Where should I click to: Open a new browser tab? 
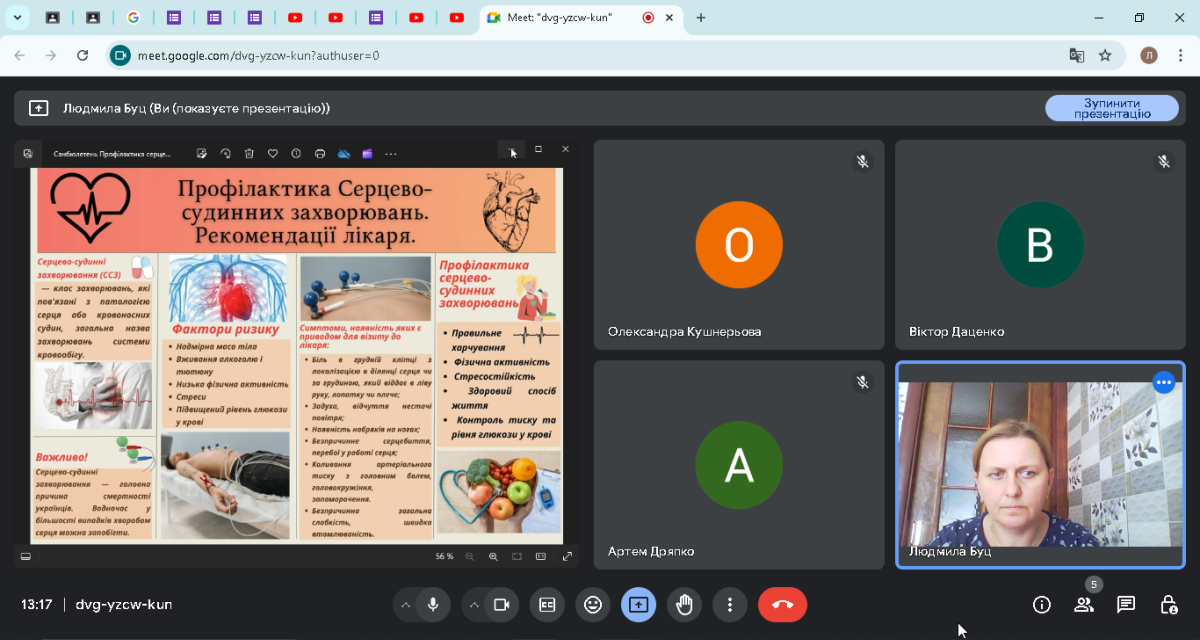click(x=701, y=18)
